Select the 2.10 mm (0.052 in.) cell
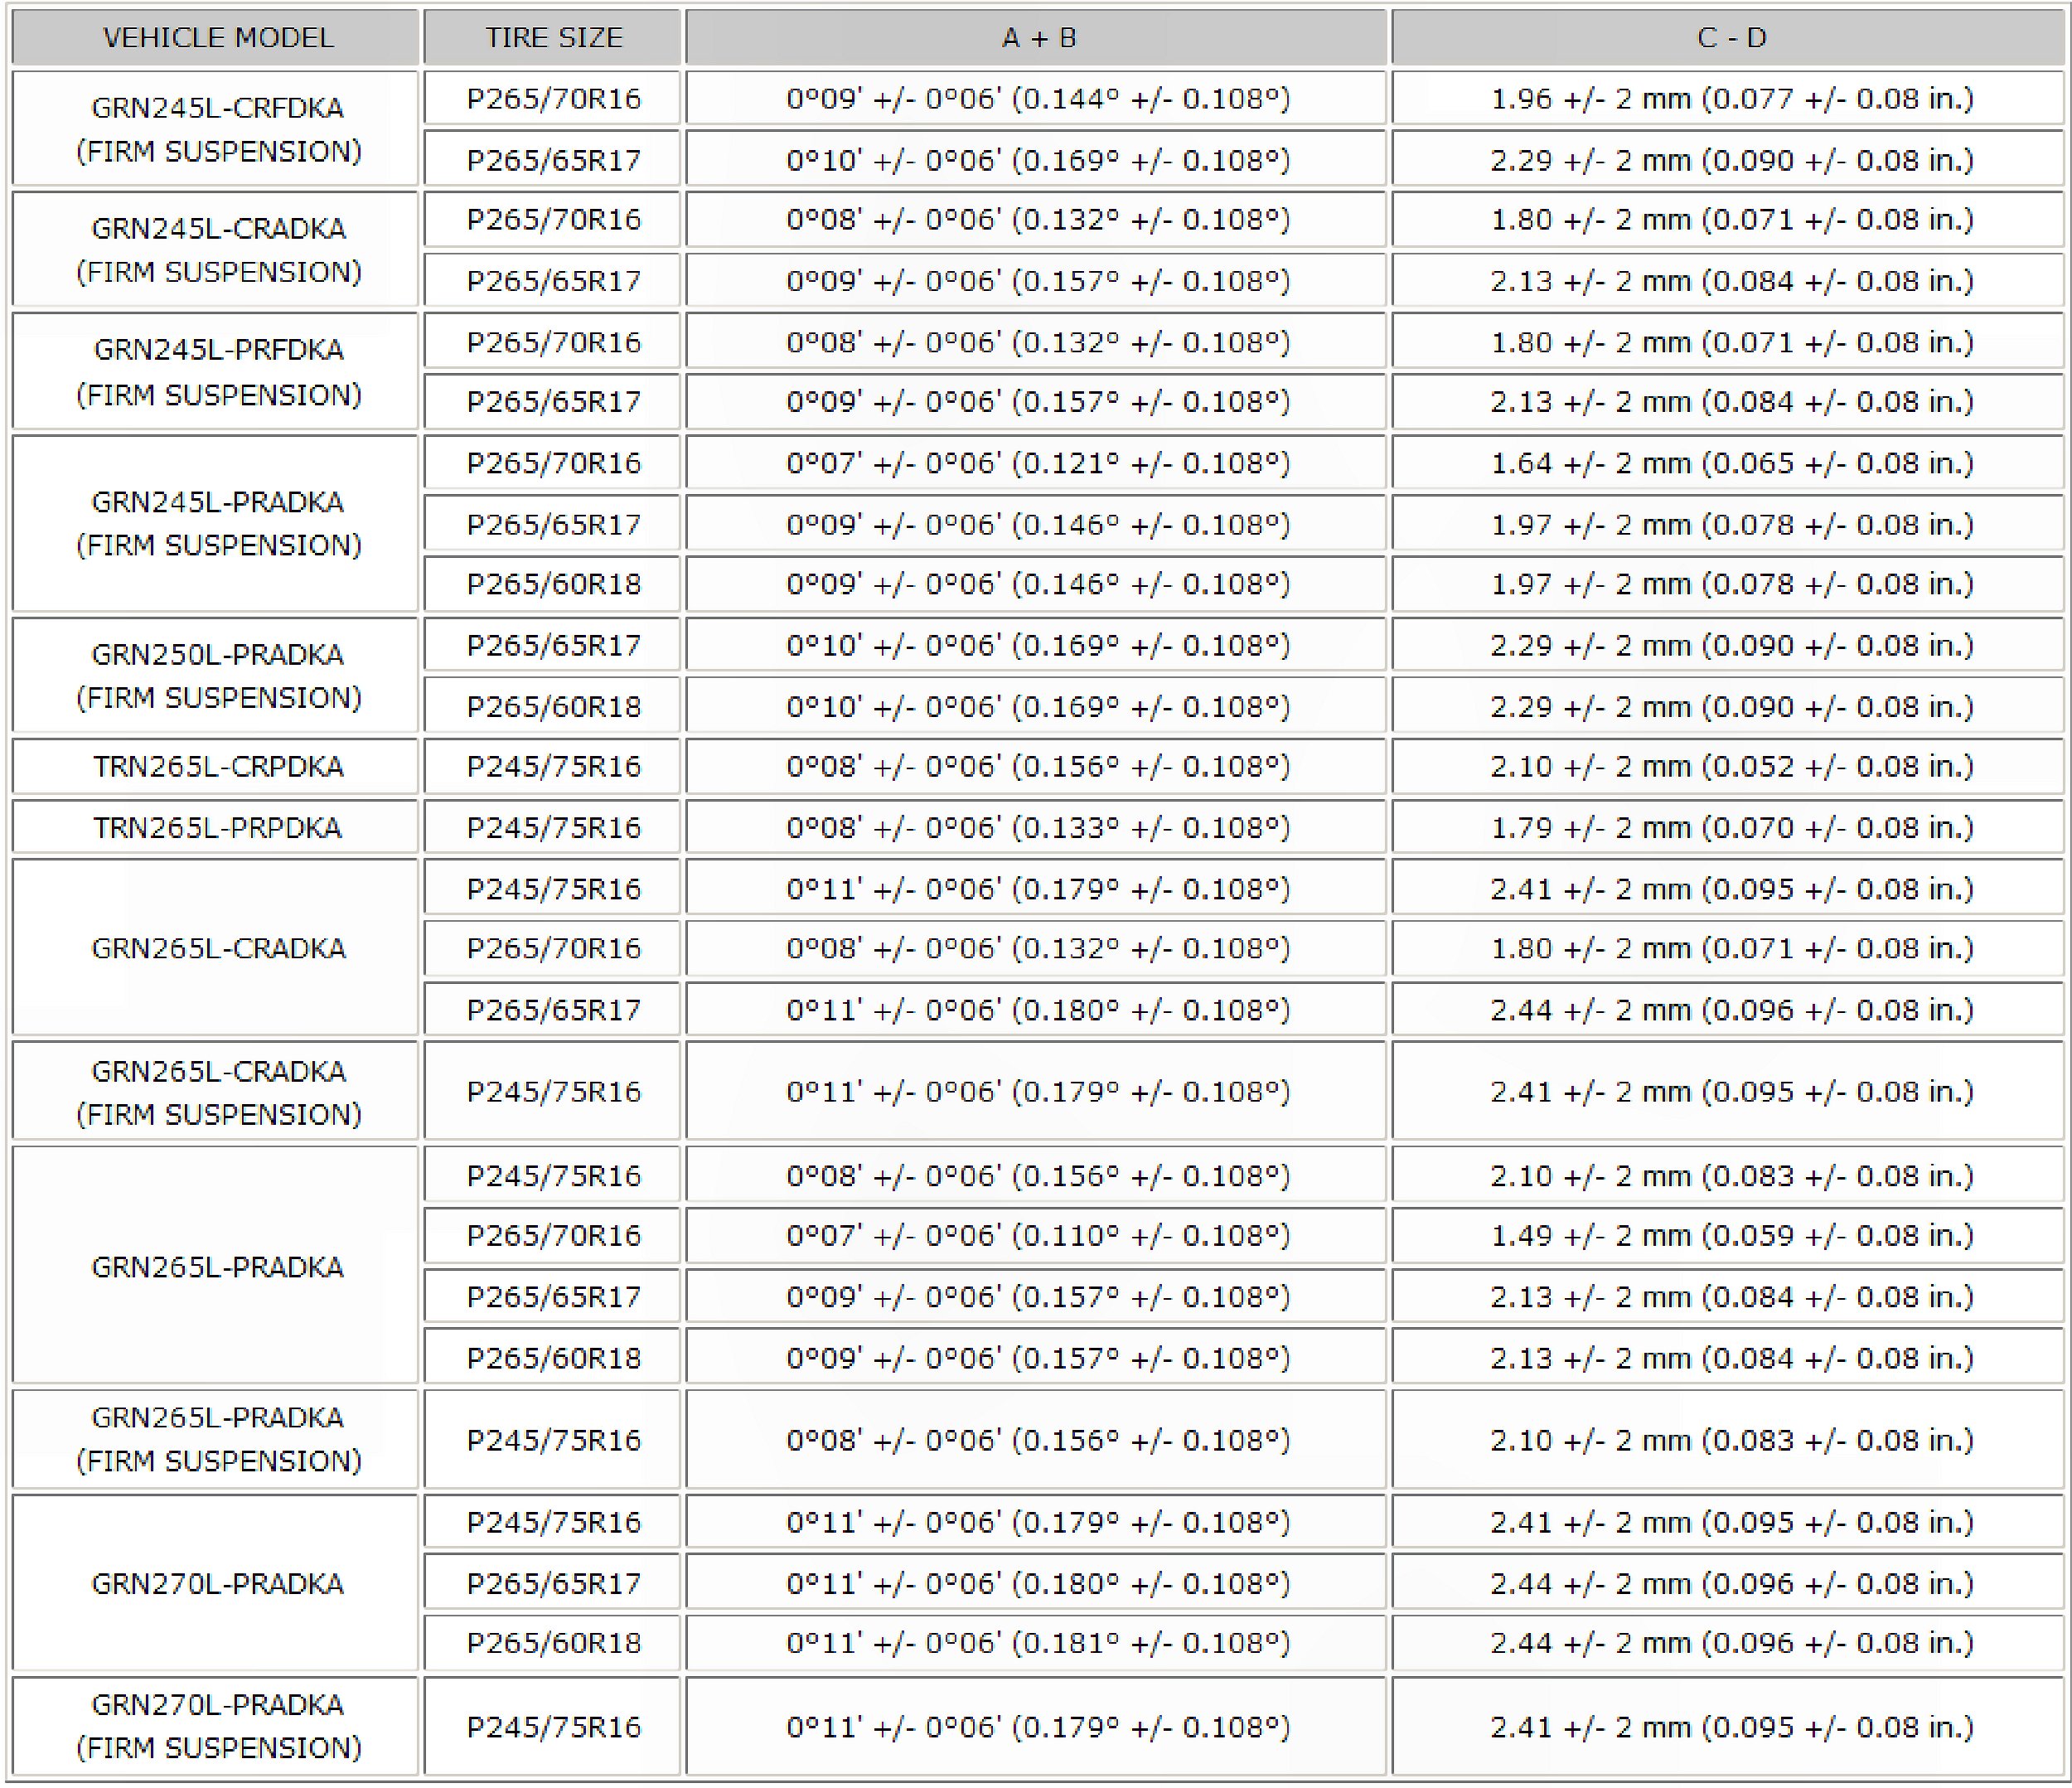2072x1788 pixels. click(x=1731, y=767)
